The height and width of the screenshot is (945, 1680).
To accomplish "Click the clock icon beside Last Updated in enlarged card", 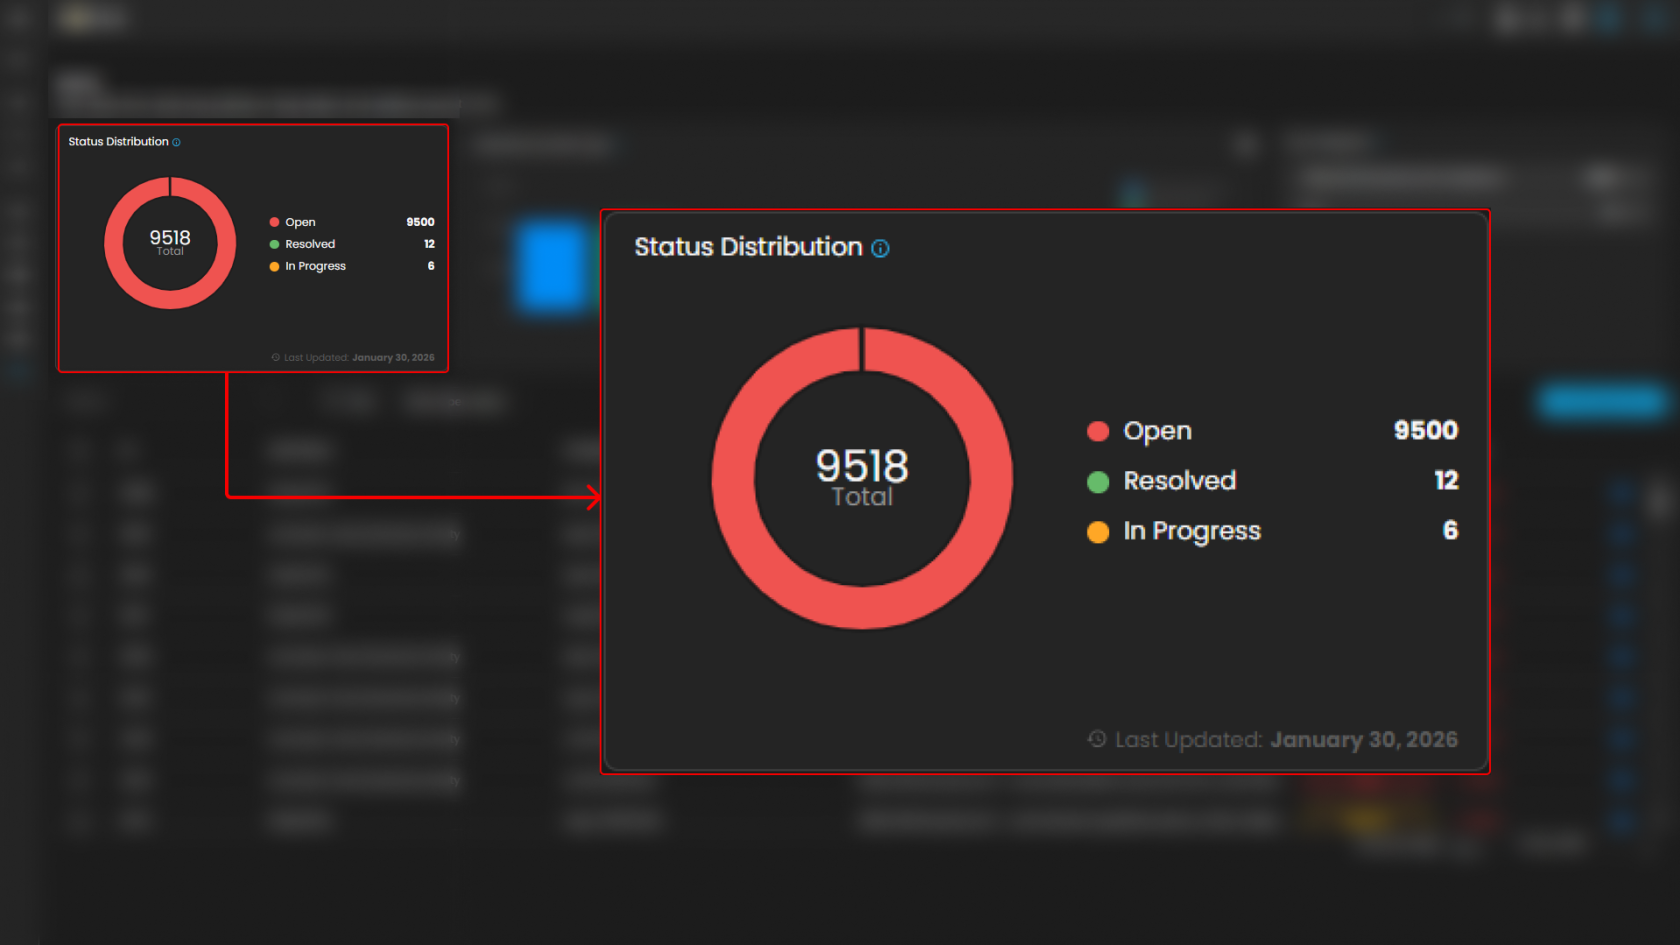I will [1097, 739].
